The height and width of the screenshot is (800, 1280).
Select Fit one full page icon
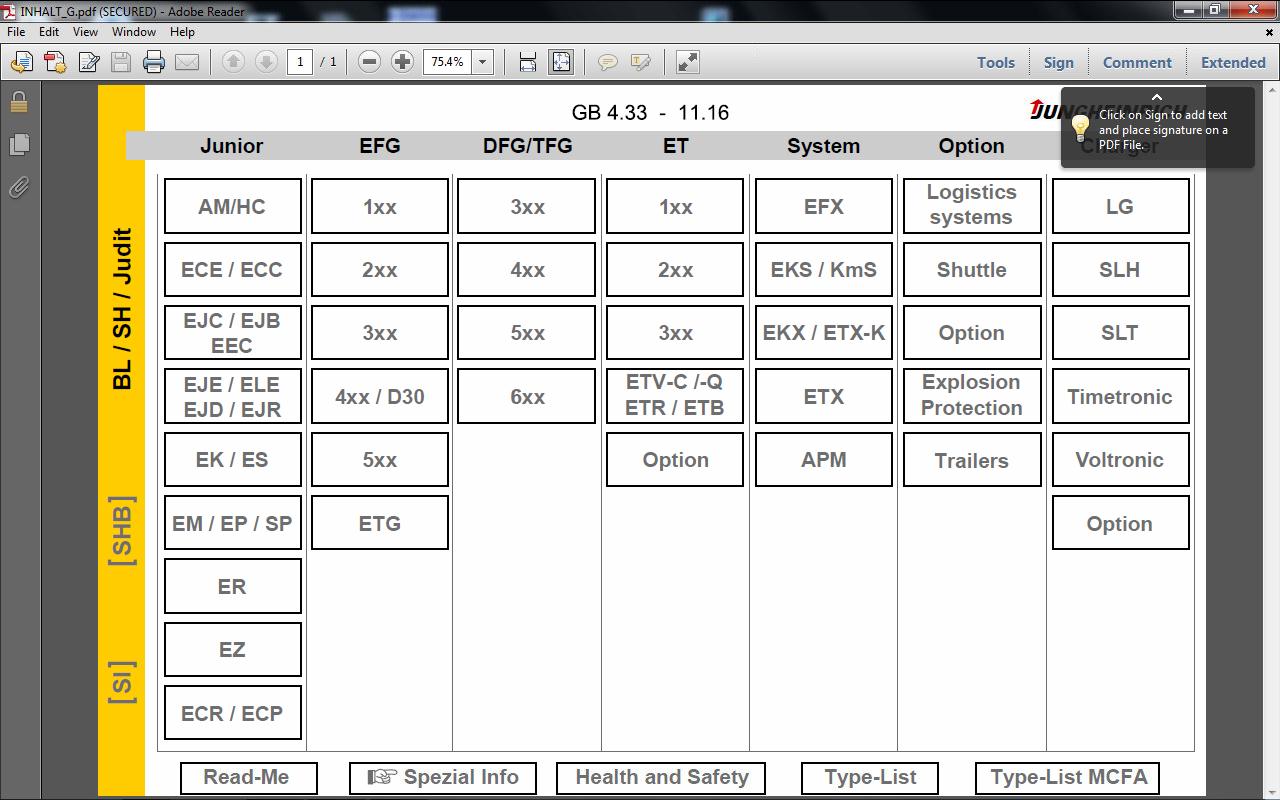click(x=561, y=62)
